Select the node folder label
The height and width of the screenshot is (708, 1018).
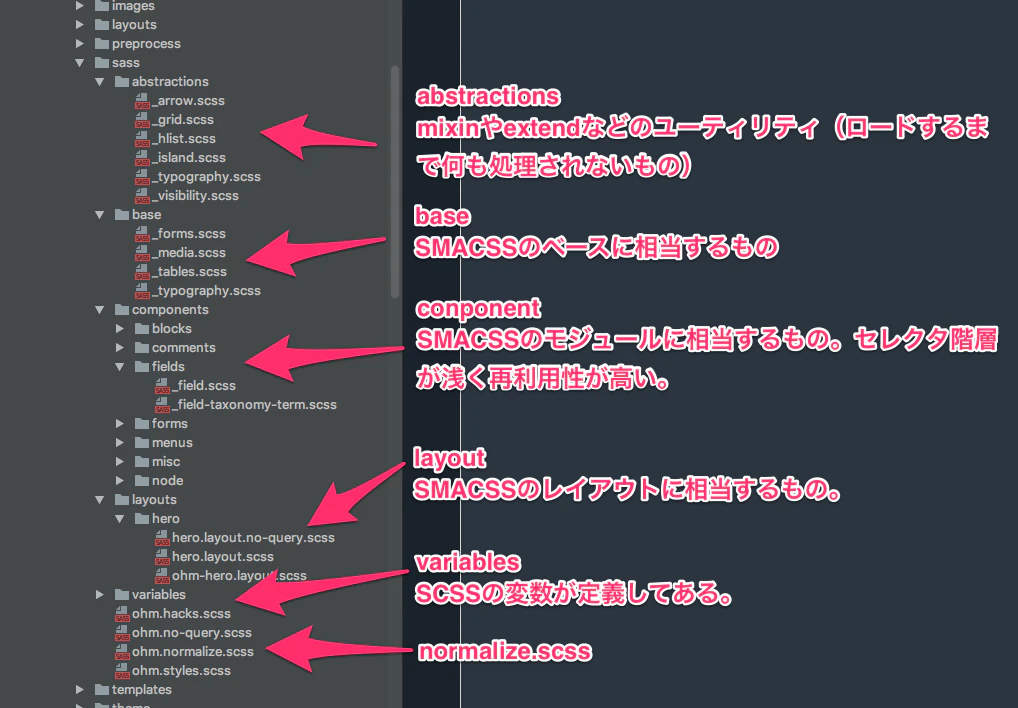pyautogui.click(x=168, y=481)
